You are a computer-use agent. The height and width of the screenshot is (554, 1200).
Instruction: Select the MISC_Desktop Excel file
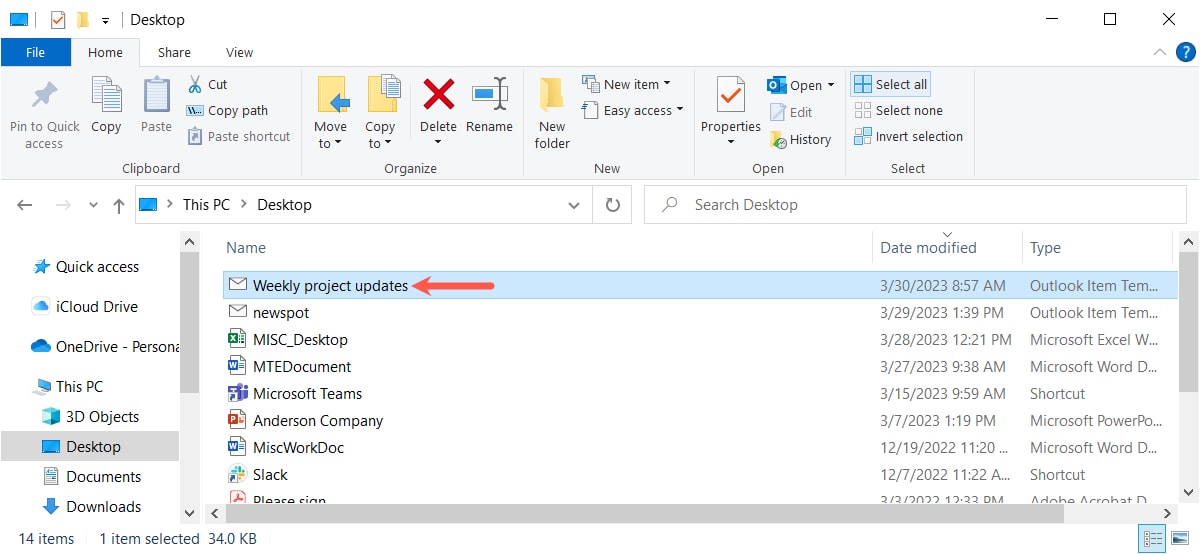click(698, 339)
